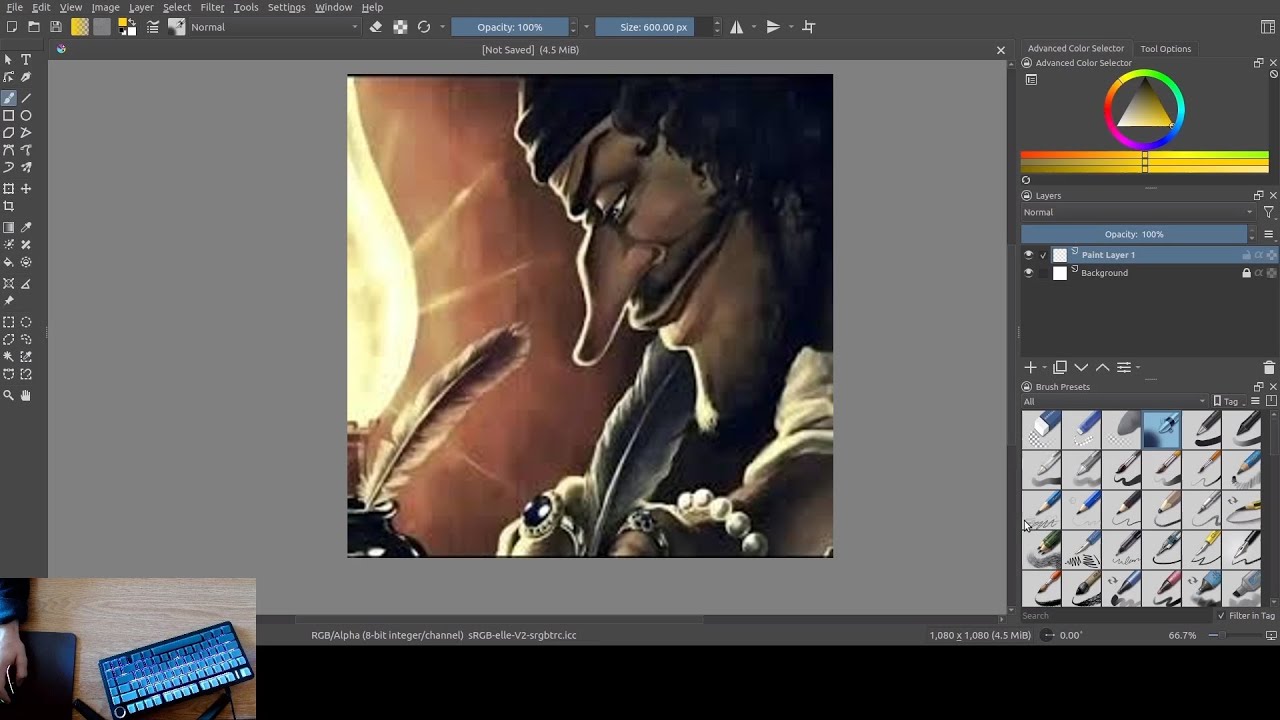Select the Color Sampler eyedropper tool

point(26,228)
